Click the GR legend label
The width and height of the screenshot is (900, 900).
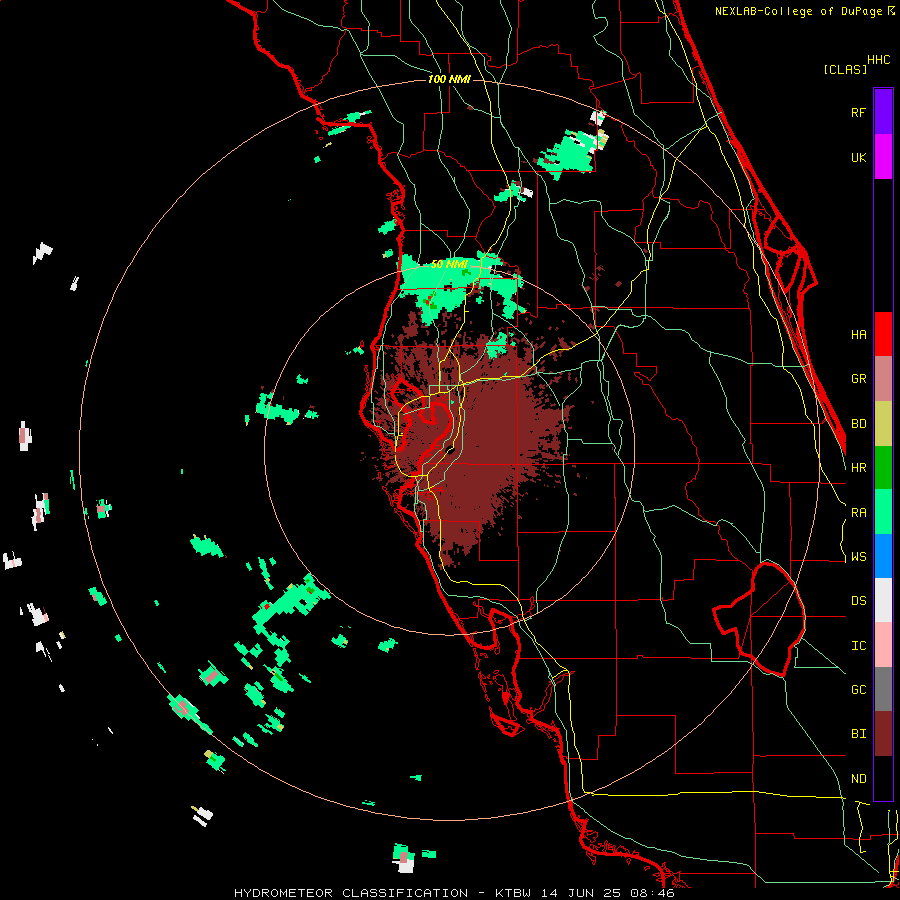[x=858, y=379]
